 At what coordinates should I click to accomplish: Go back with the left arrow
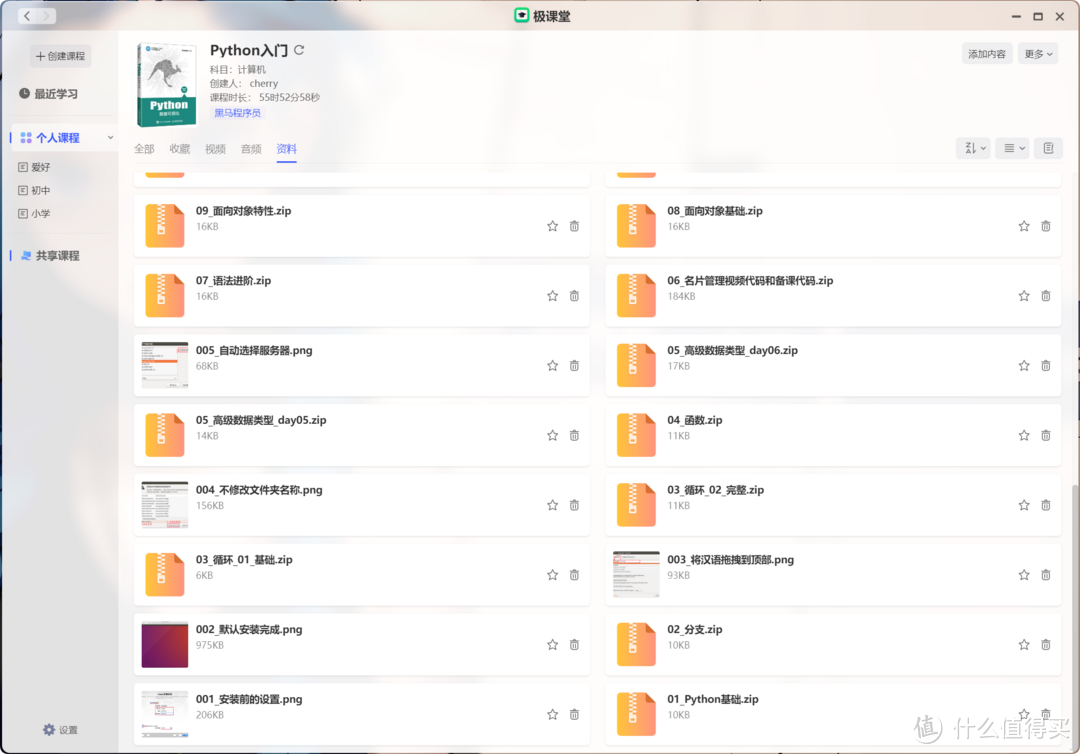(x=27, y=16)
